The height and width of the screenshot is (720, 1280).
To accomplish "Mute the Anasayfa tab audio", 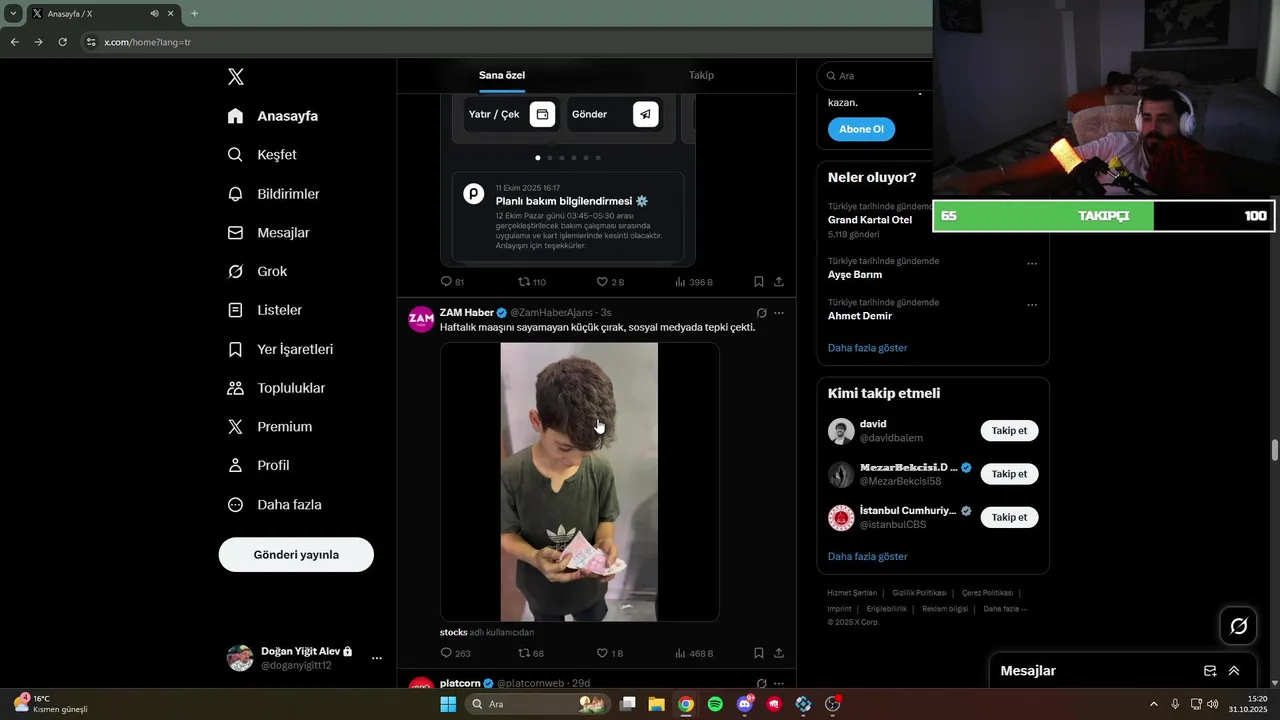I will (x=154, y=14).
